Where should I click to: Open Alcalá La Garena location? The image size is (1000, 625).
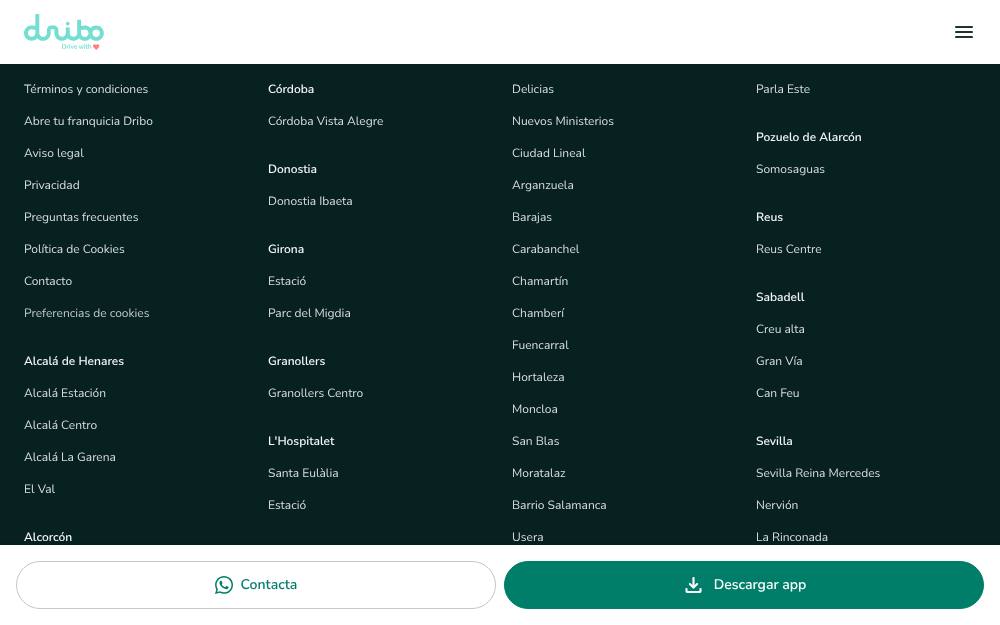tap(70, 457)
